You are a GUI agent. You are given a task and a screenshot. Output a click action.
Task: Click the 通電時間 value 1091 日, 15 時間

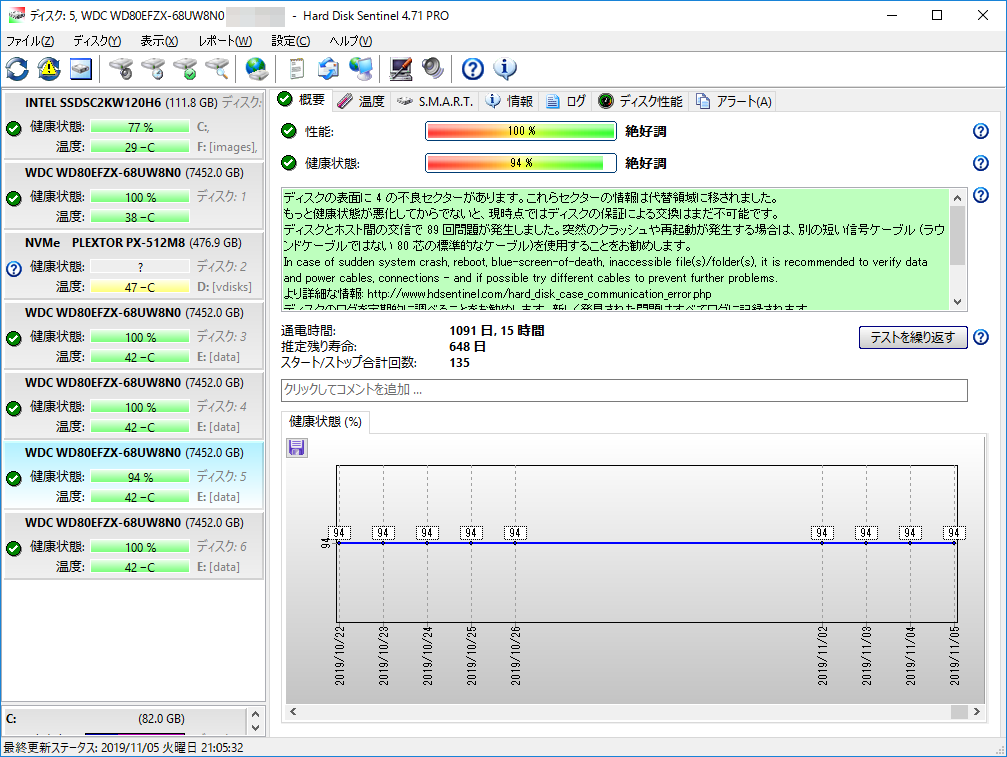tap(496, 331)
